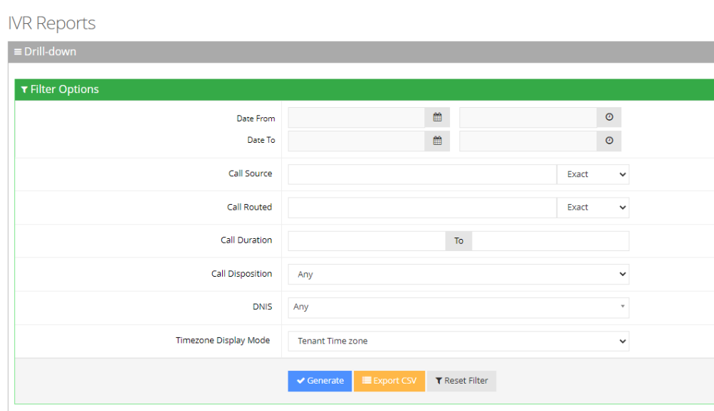Focus the Call Routed text field
714x411 pixels.
(421, 208)
